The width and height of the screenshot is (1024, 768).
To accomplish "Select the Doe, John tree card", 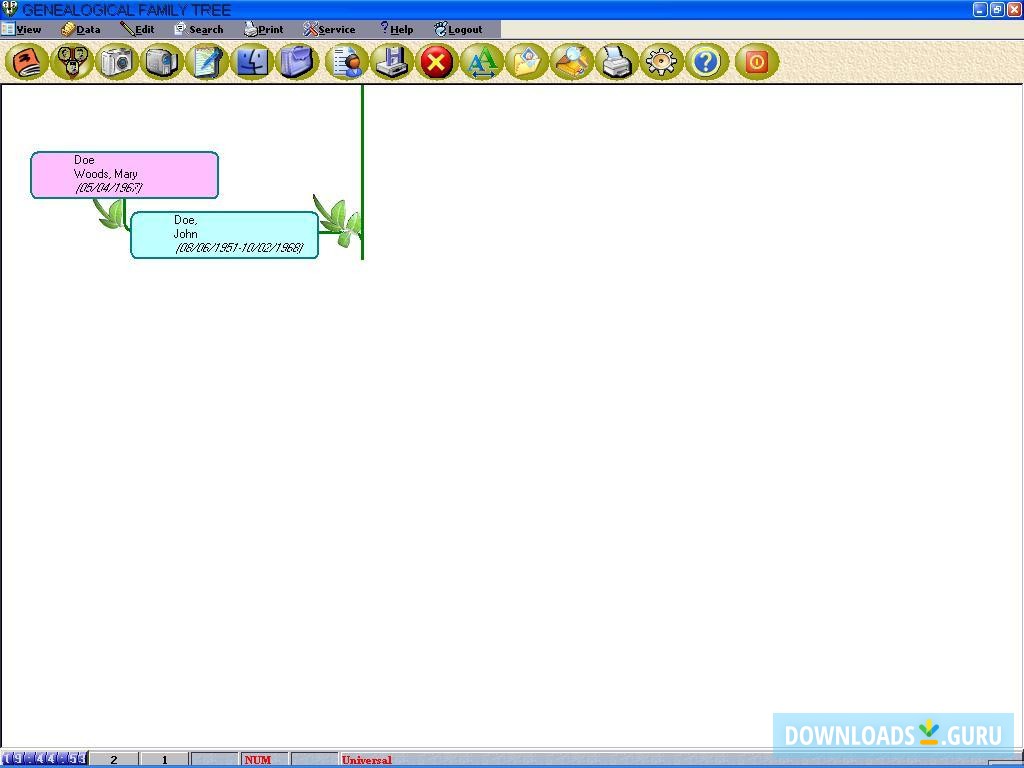I will 223,234.
